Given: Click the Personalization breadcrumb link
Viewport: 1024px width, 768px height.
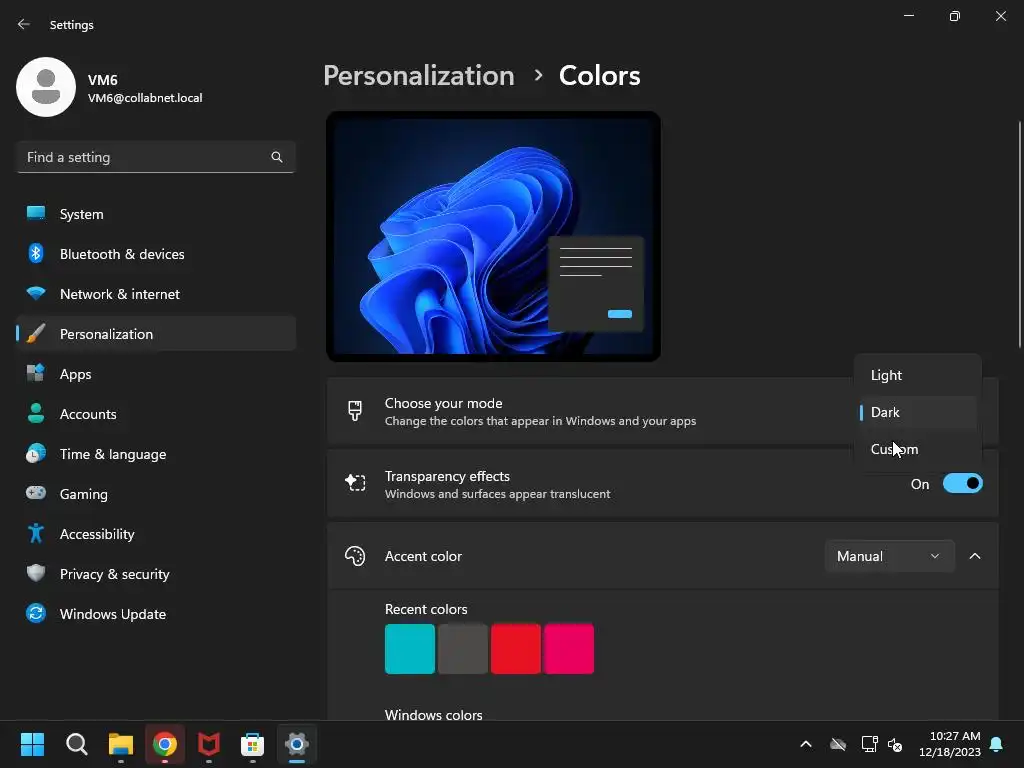Looking at the screenshot, I should pyautogui.click(x=419, y=76).
